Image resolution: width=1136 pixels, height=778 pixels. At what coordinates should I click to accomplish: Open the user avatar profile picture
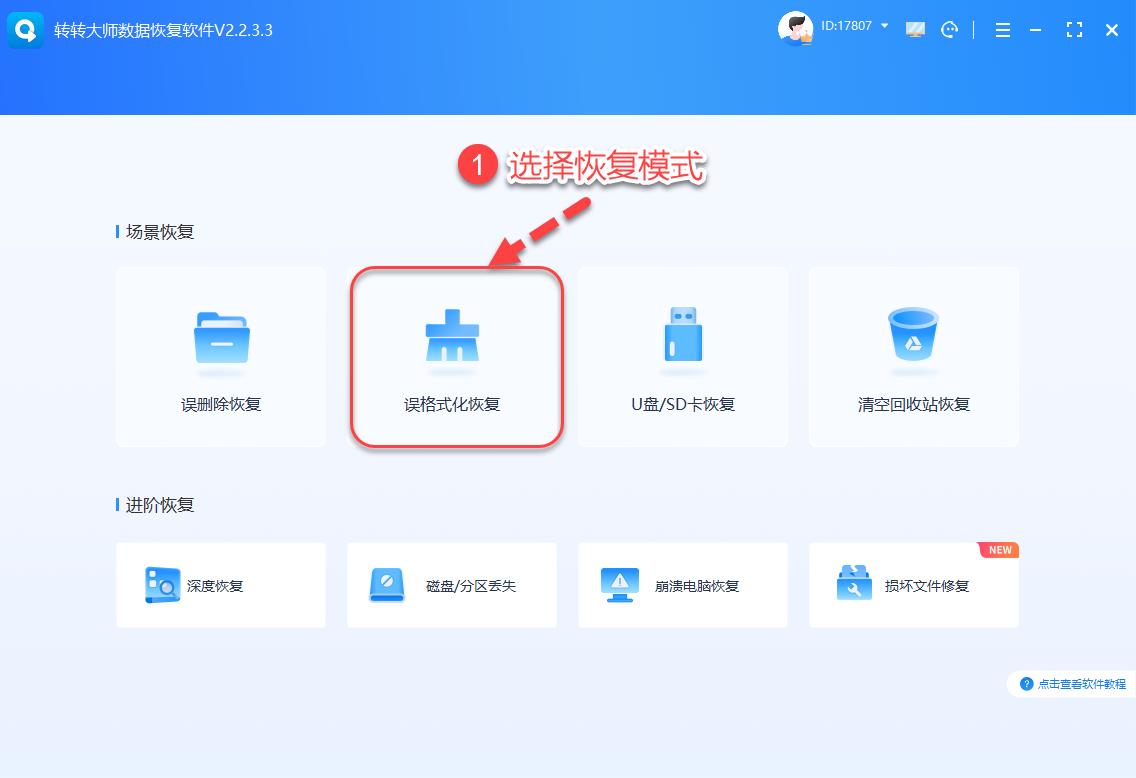[x=795, y=29]
